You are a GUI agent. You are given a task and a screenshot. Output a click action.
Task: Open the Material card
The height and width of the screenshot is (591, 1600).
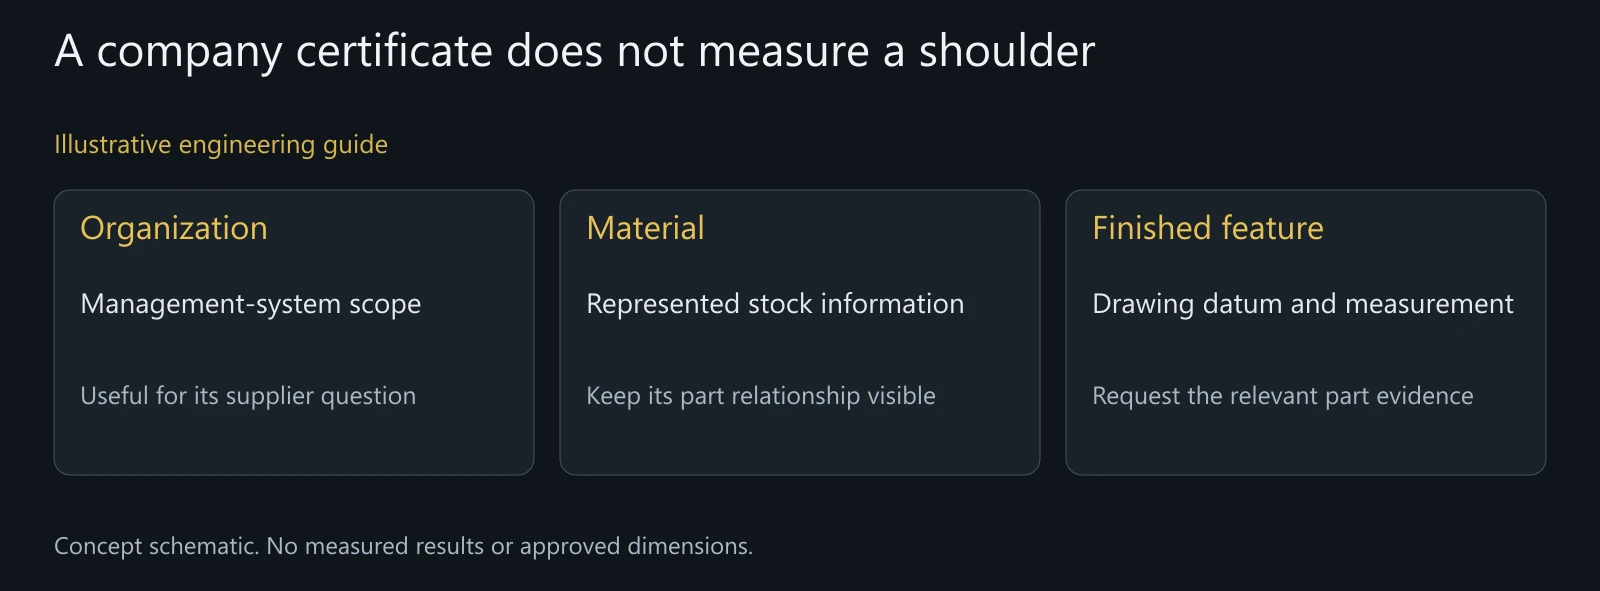coord(800,332)
